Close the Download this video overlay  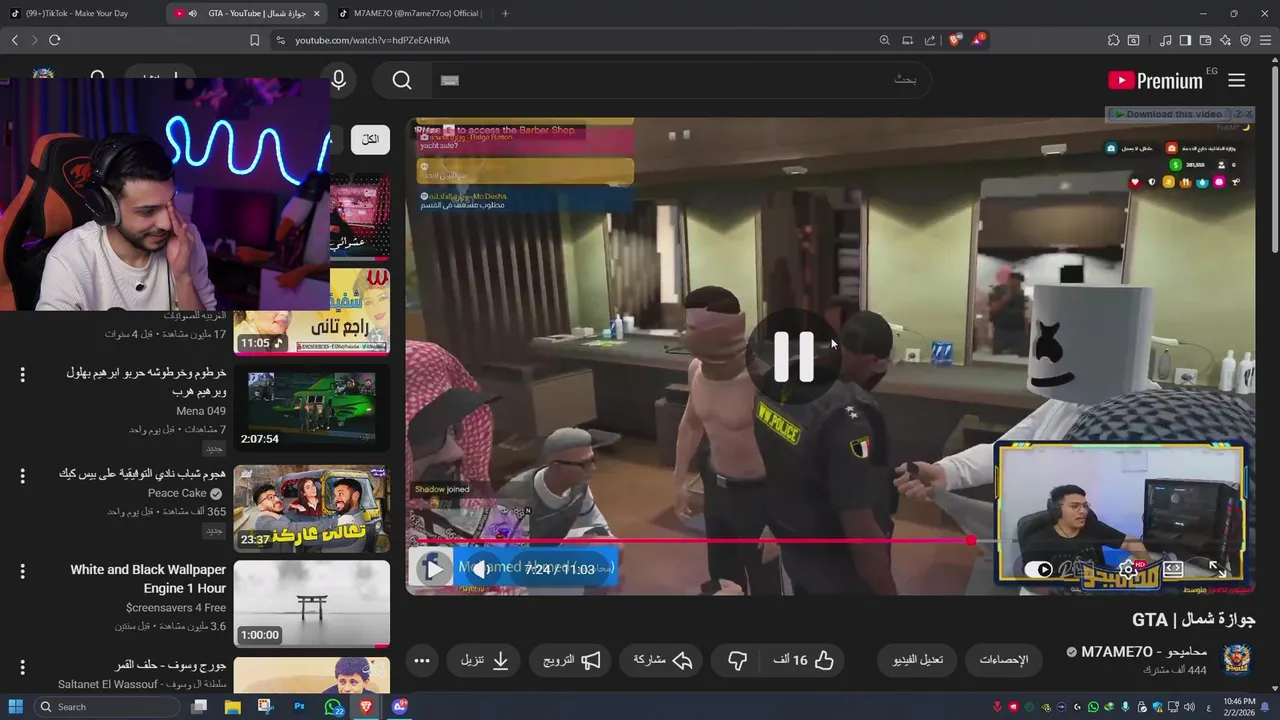(1249, 114)
